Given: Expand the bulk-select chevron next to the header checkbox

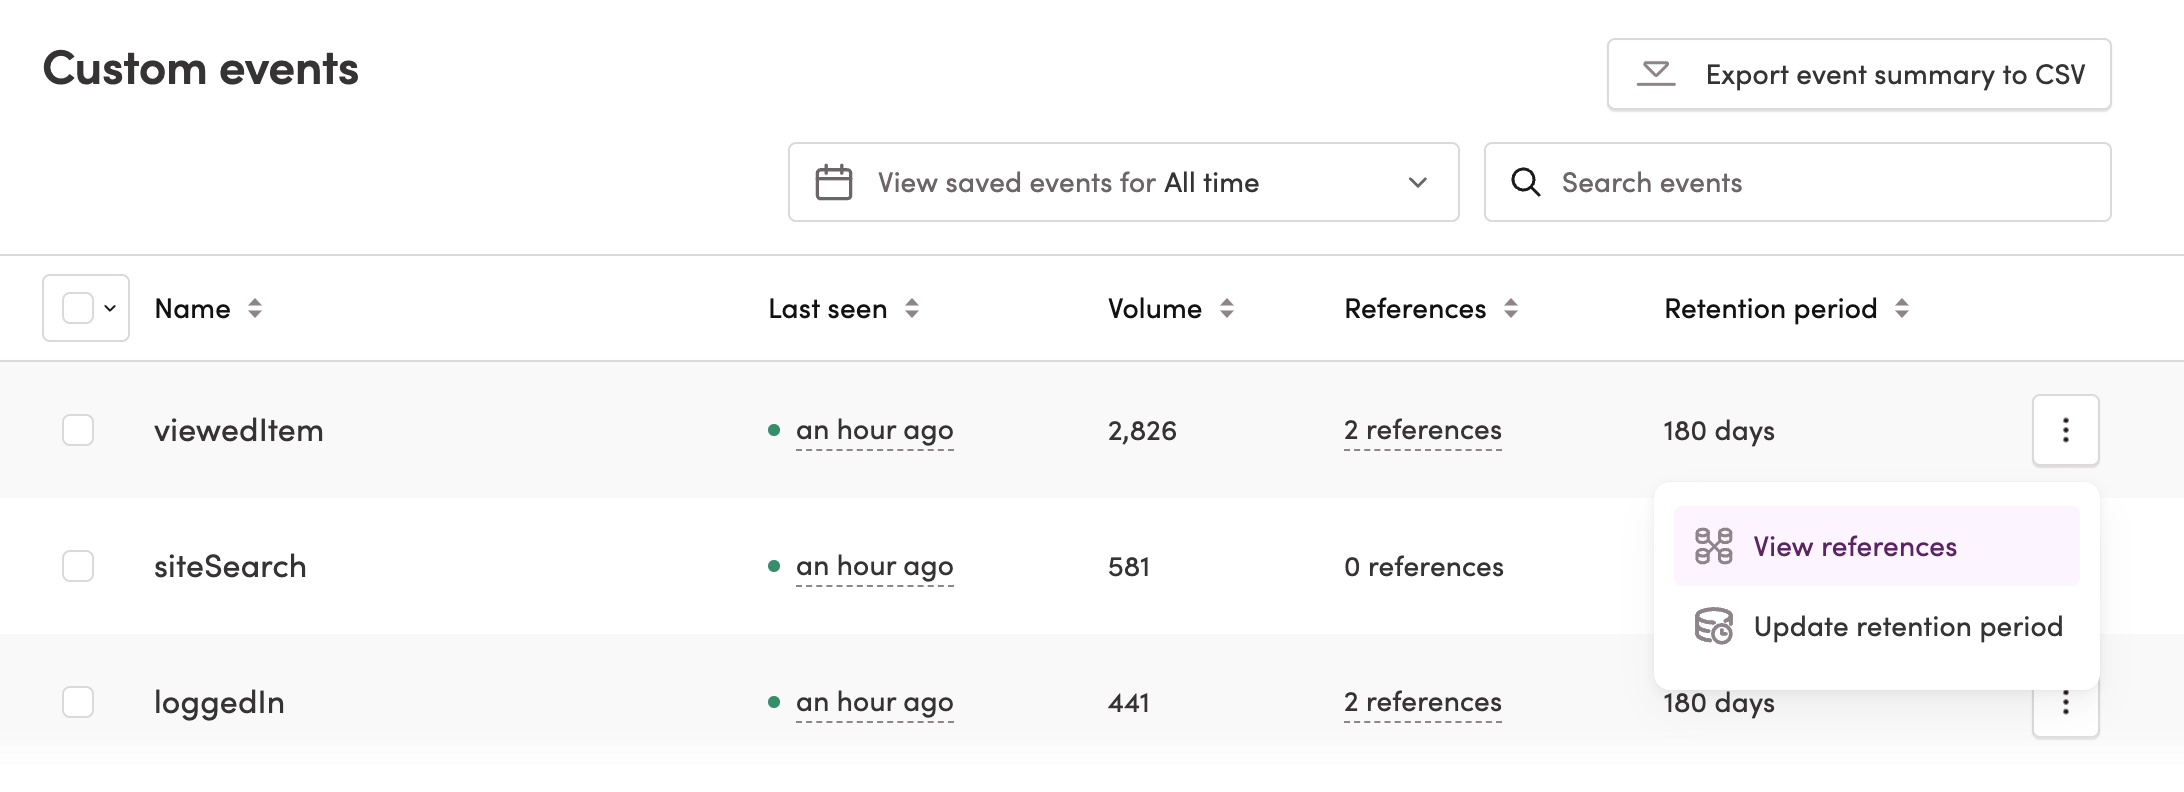Looking at the screenshot, I should click(x=108, y=308).
